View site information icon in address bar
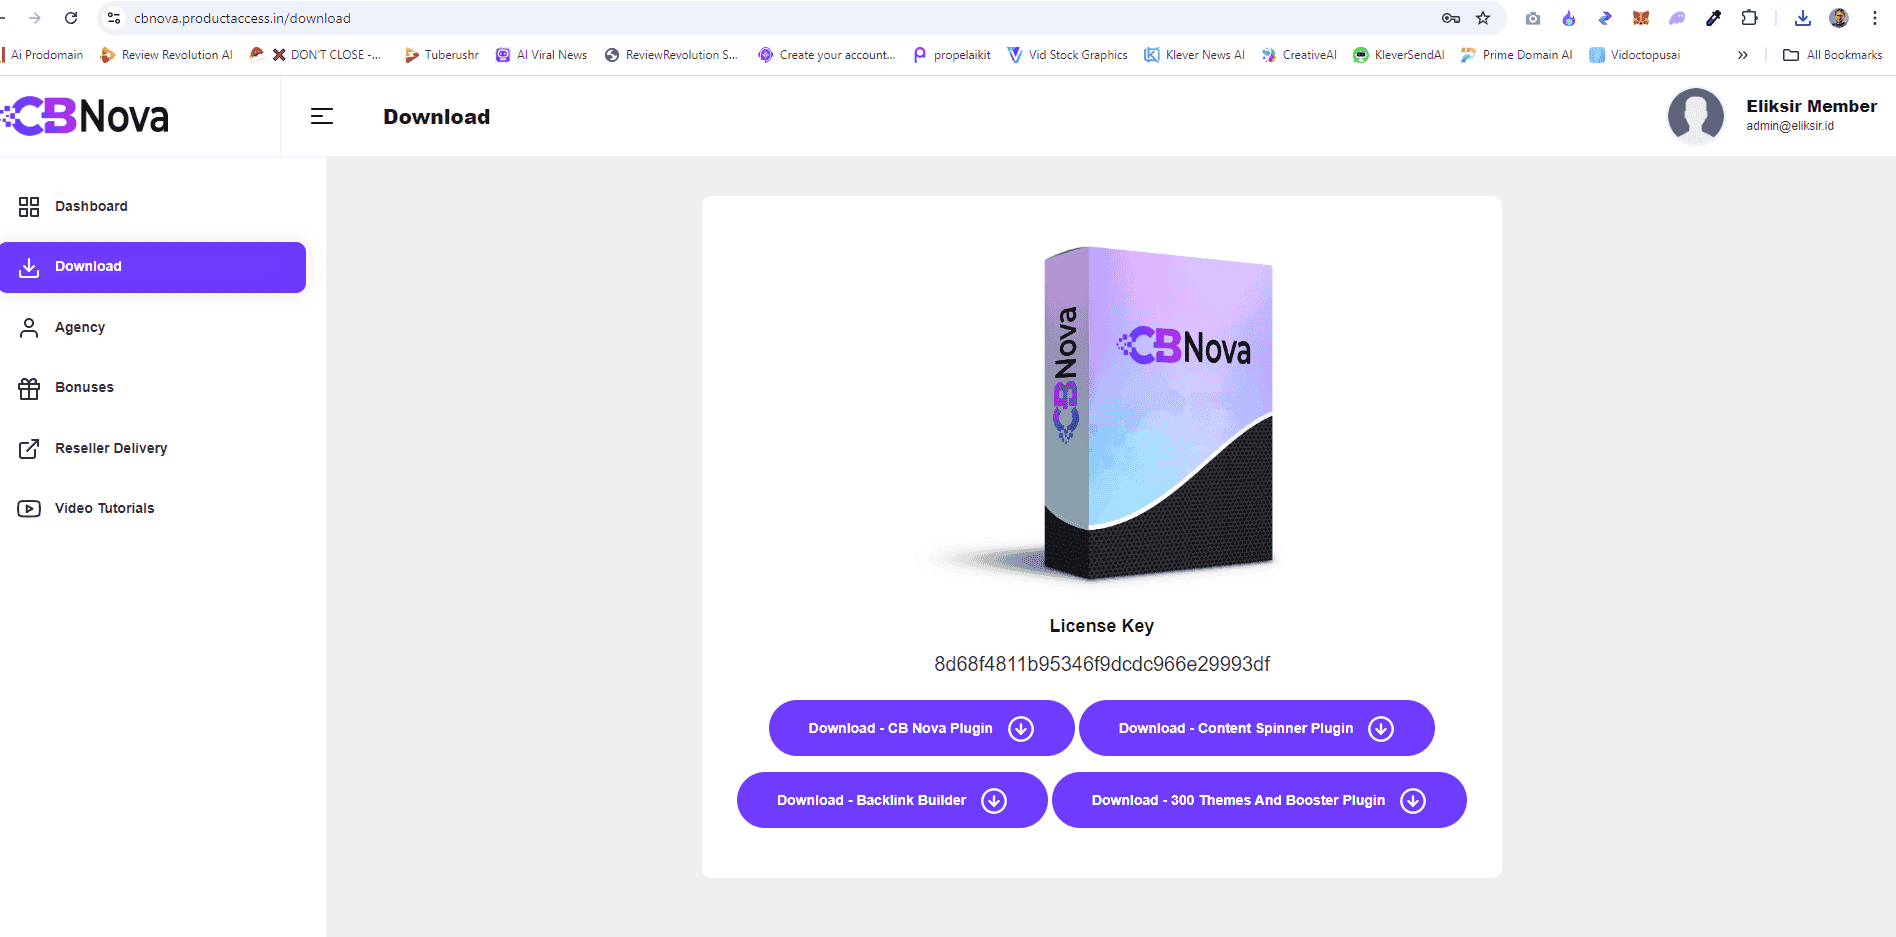This screenshot has width=1896, height=937. tap(114, 18)
